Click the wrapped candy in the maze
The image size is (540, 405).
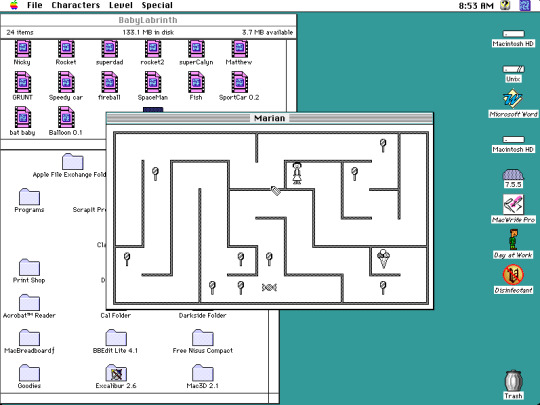(x=269, y=287)
